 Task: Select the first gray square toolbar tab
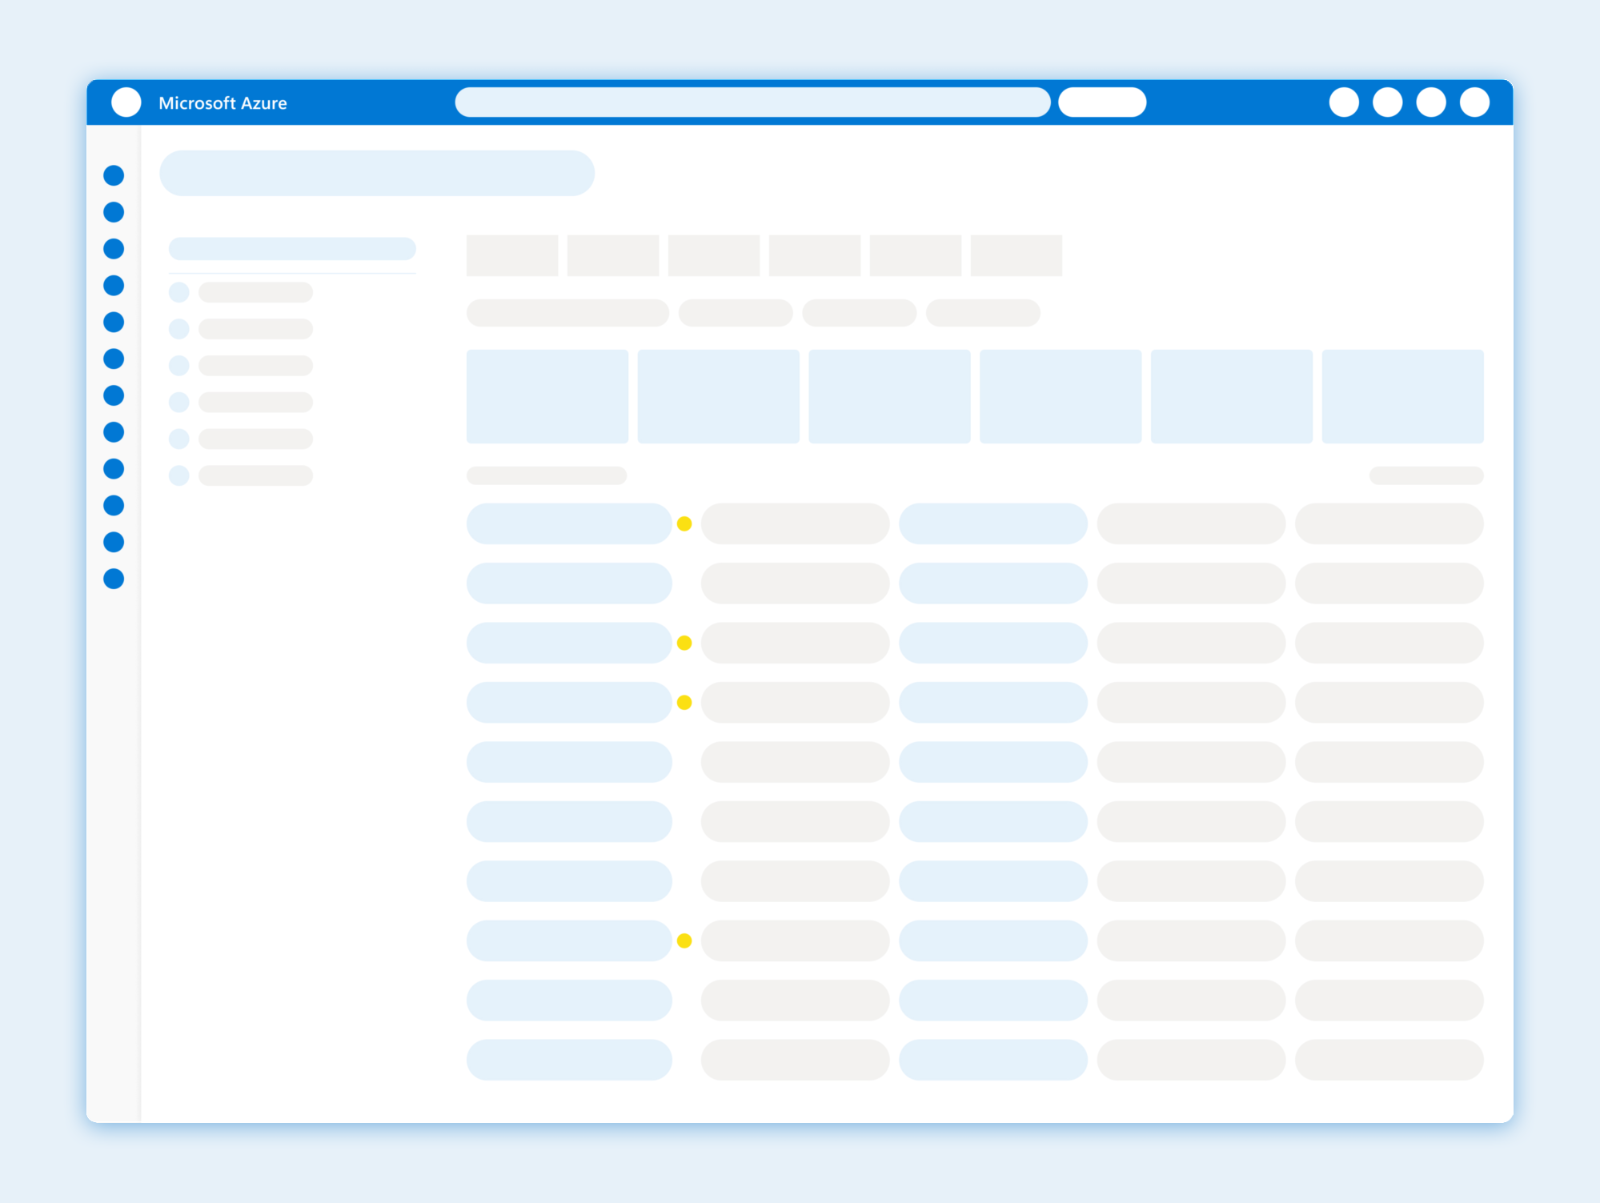(512, 255)
